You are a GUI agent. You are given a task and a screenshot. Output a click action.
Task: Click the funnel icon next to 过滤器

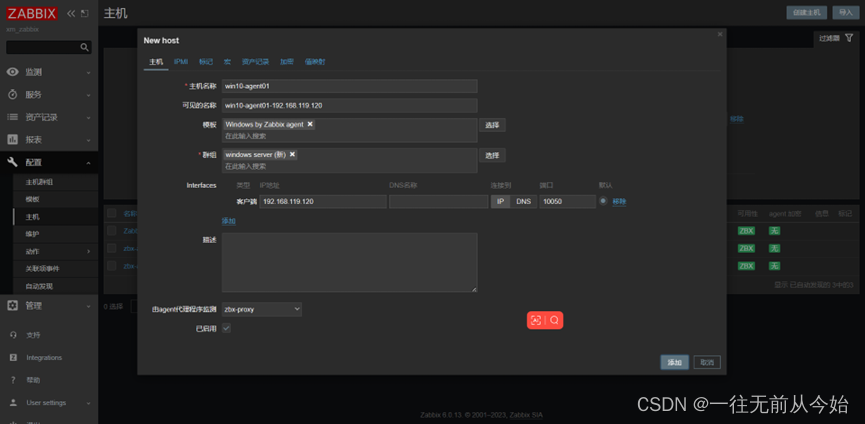click(x=848, y=38)
